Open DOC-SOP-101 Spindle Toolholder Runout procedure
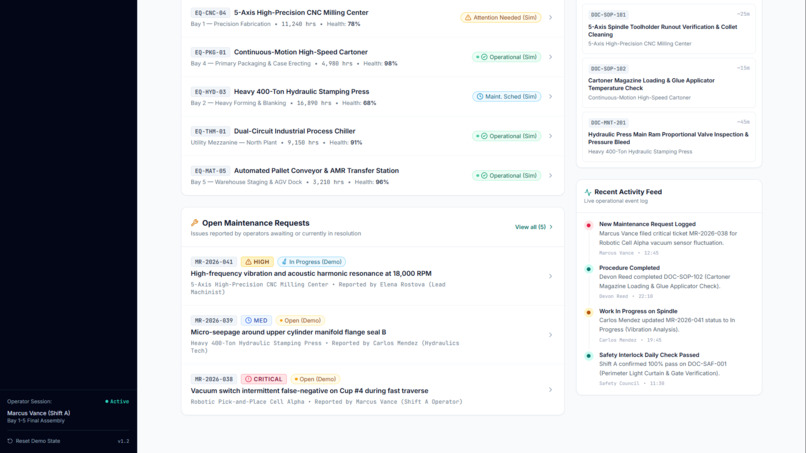The width and height of the screenshot is (806, 453). (x=669, y=29)
